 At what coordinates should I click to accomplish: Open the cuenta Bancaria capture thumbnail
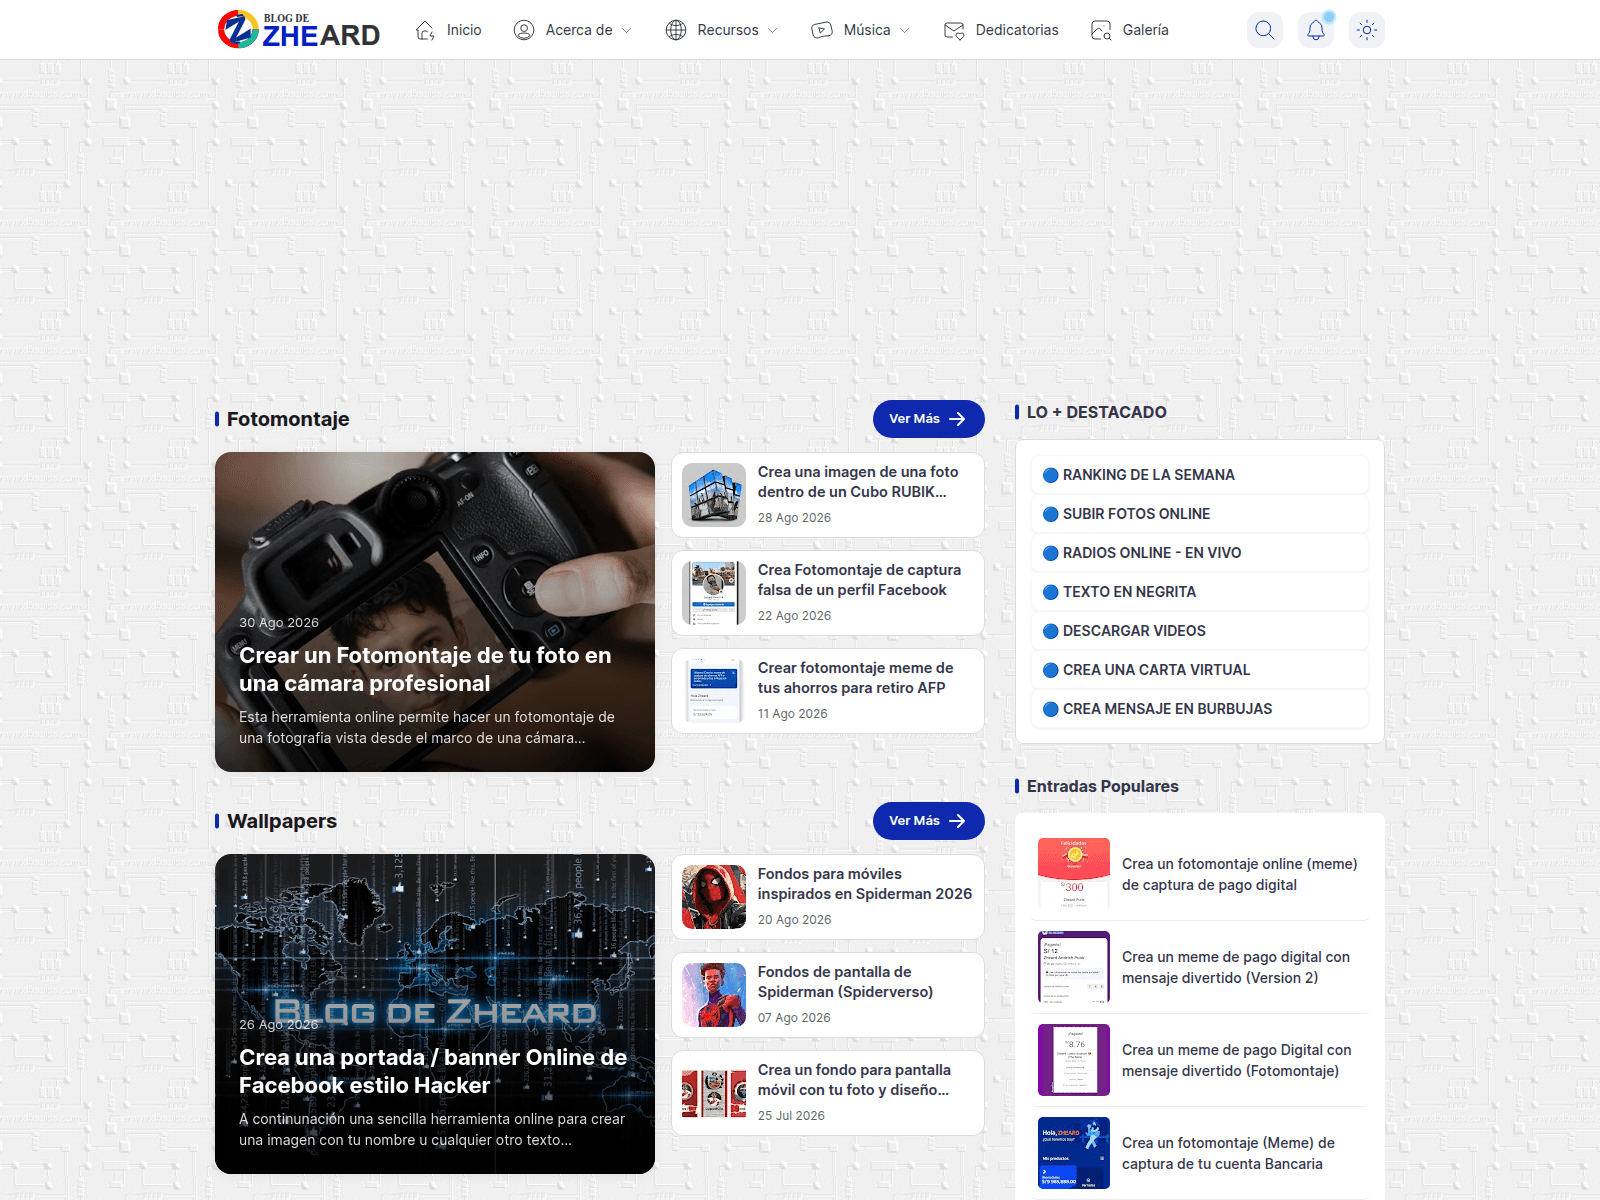1074,1153
